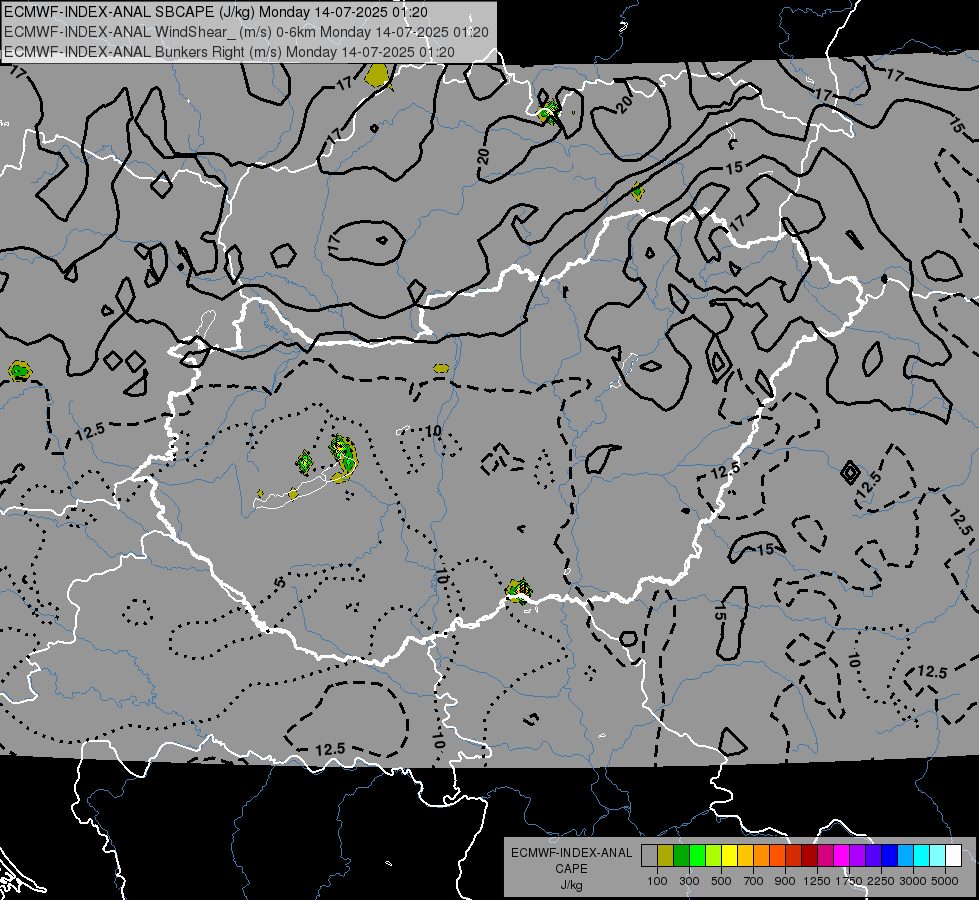The height and width of the screenshot is (900, 979).
Task: Click the legend unit label J/kg
Action: [572, 885]
